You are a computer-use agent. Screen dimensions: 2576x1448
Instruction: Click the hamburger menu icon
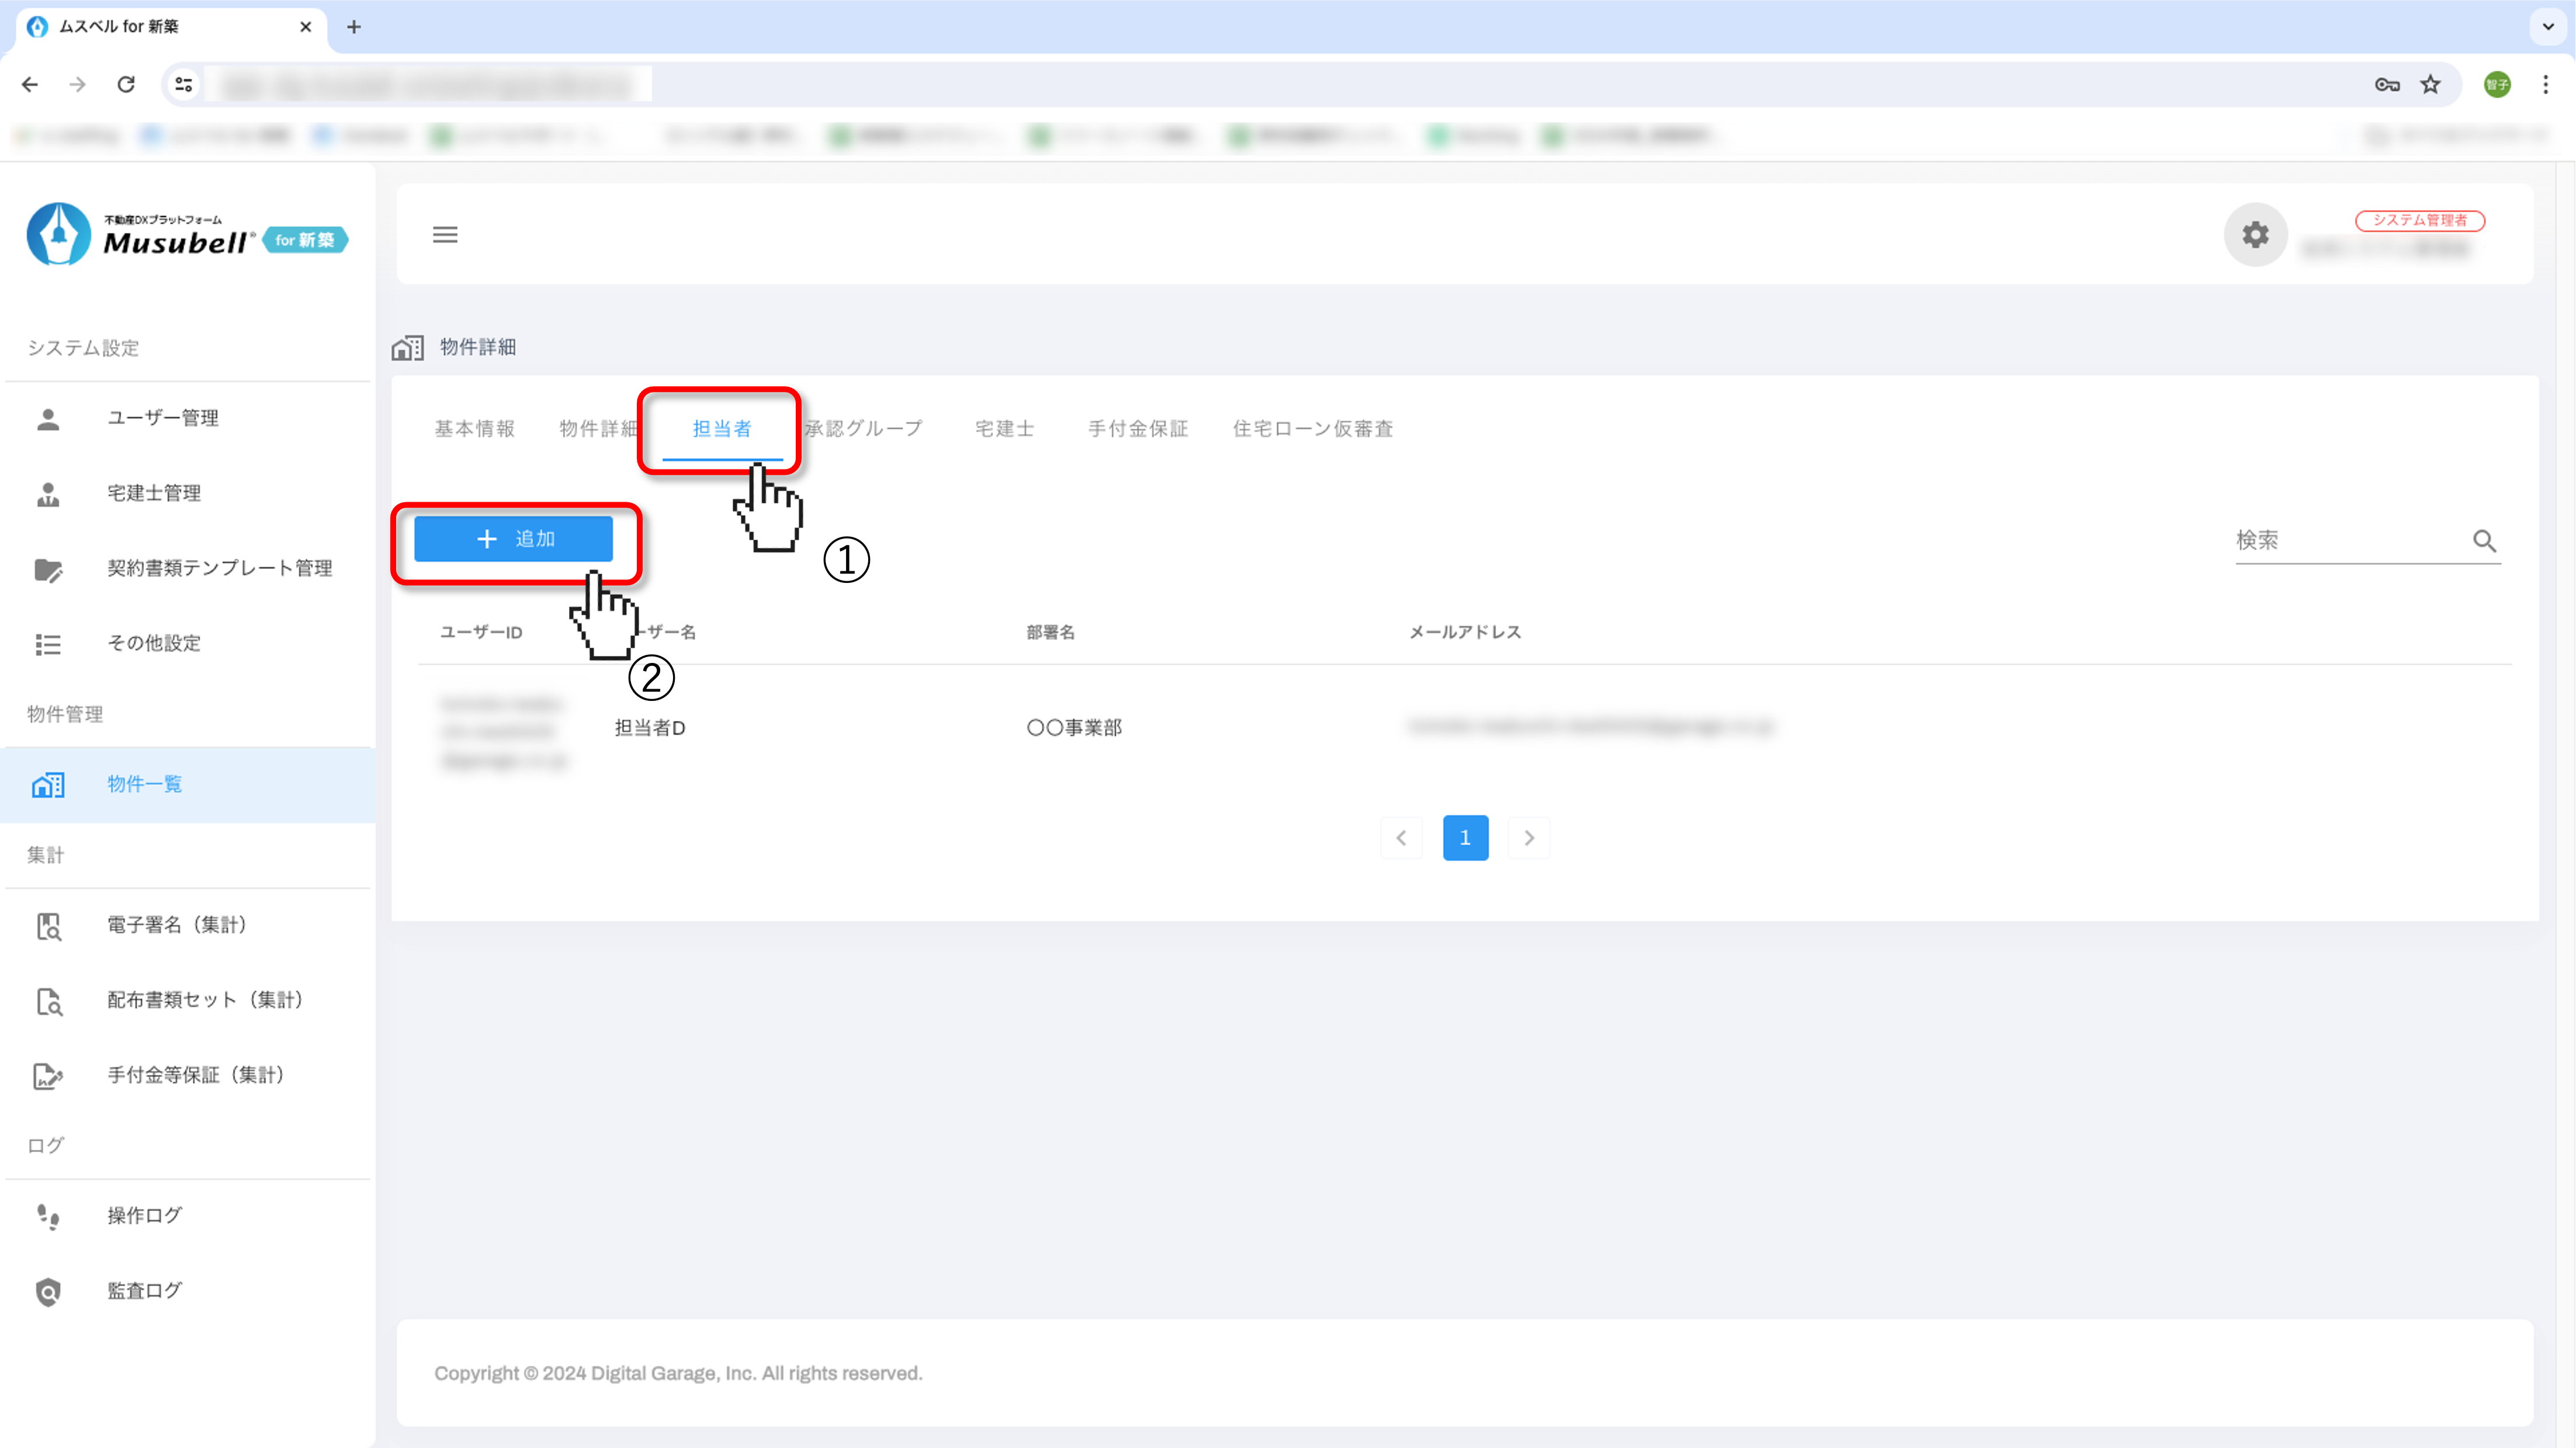pos(445,234)
